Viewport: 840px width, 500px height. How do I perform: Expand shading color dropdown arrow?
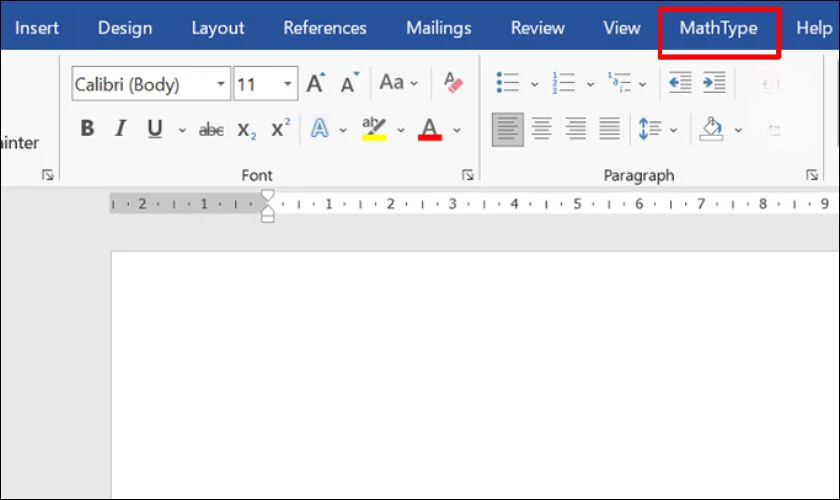tap(738, 130)
